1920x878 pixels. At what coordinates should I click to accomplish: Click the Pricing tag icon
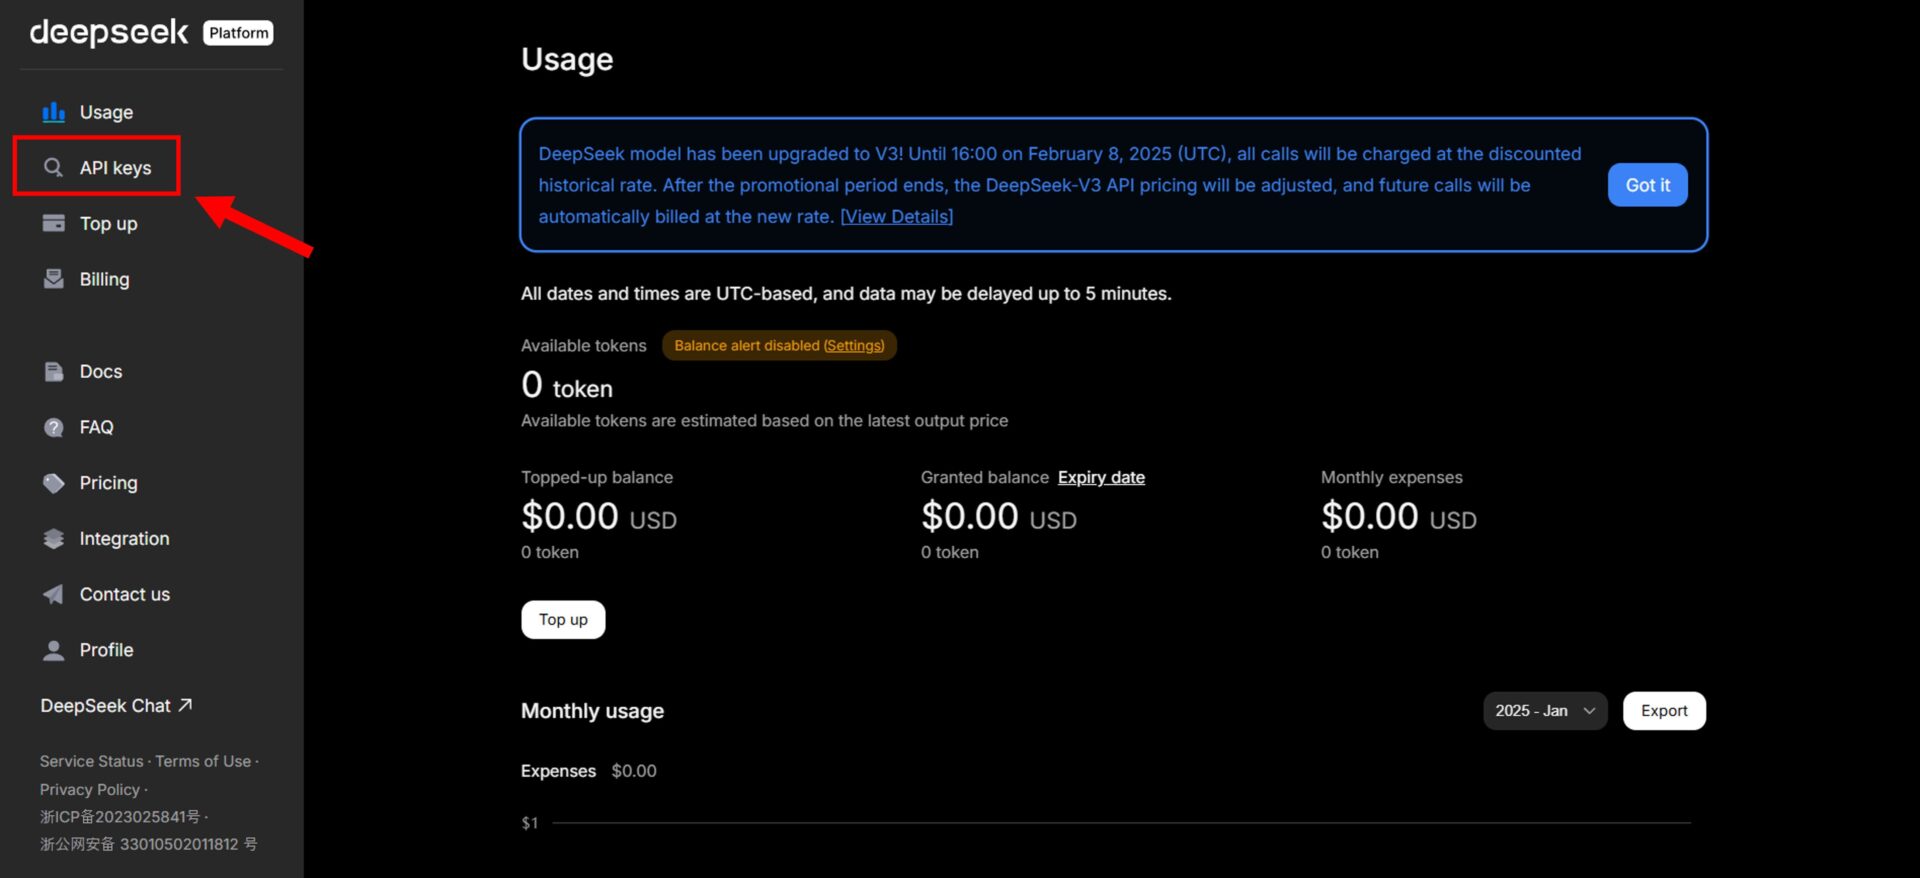coord(54,483)
